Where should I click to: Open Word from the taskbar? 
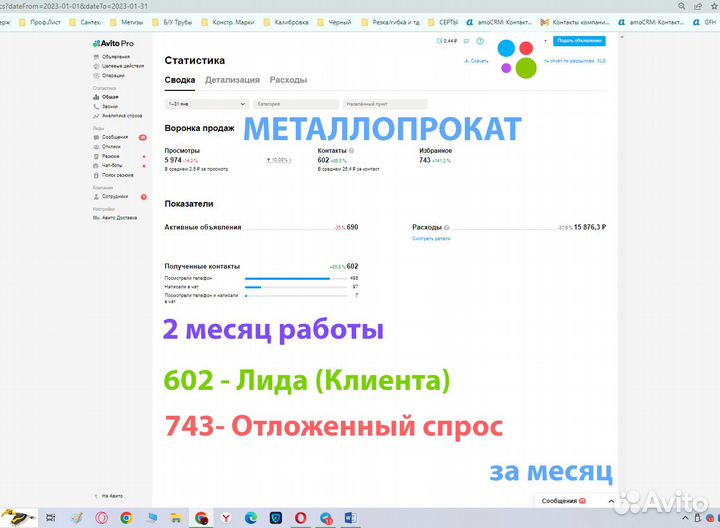(350, 518)
